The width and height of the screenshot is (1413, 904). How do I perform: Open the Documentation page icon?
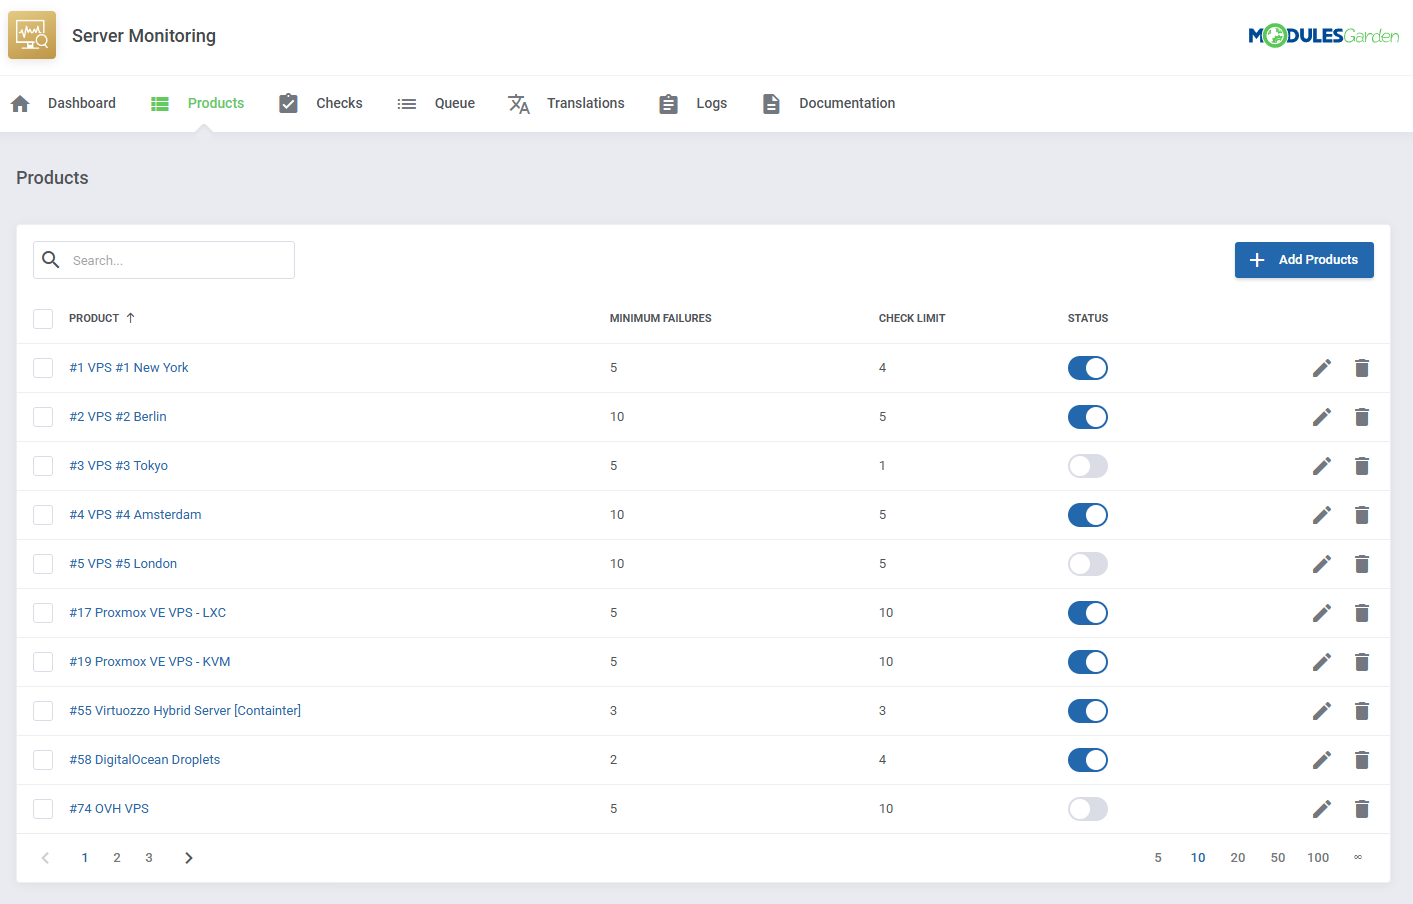pos(771,103)
